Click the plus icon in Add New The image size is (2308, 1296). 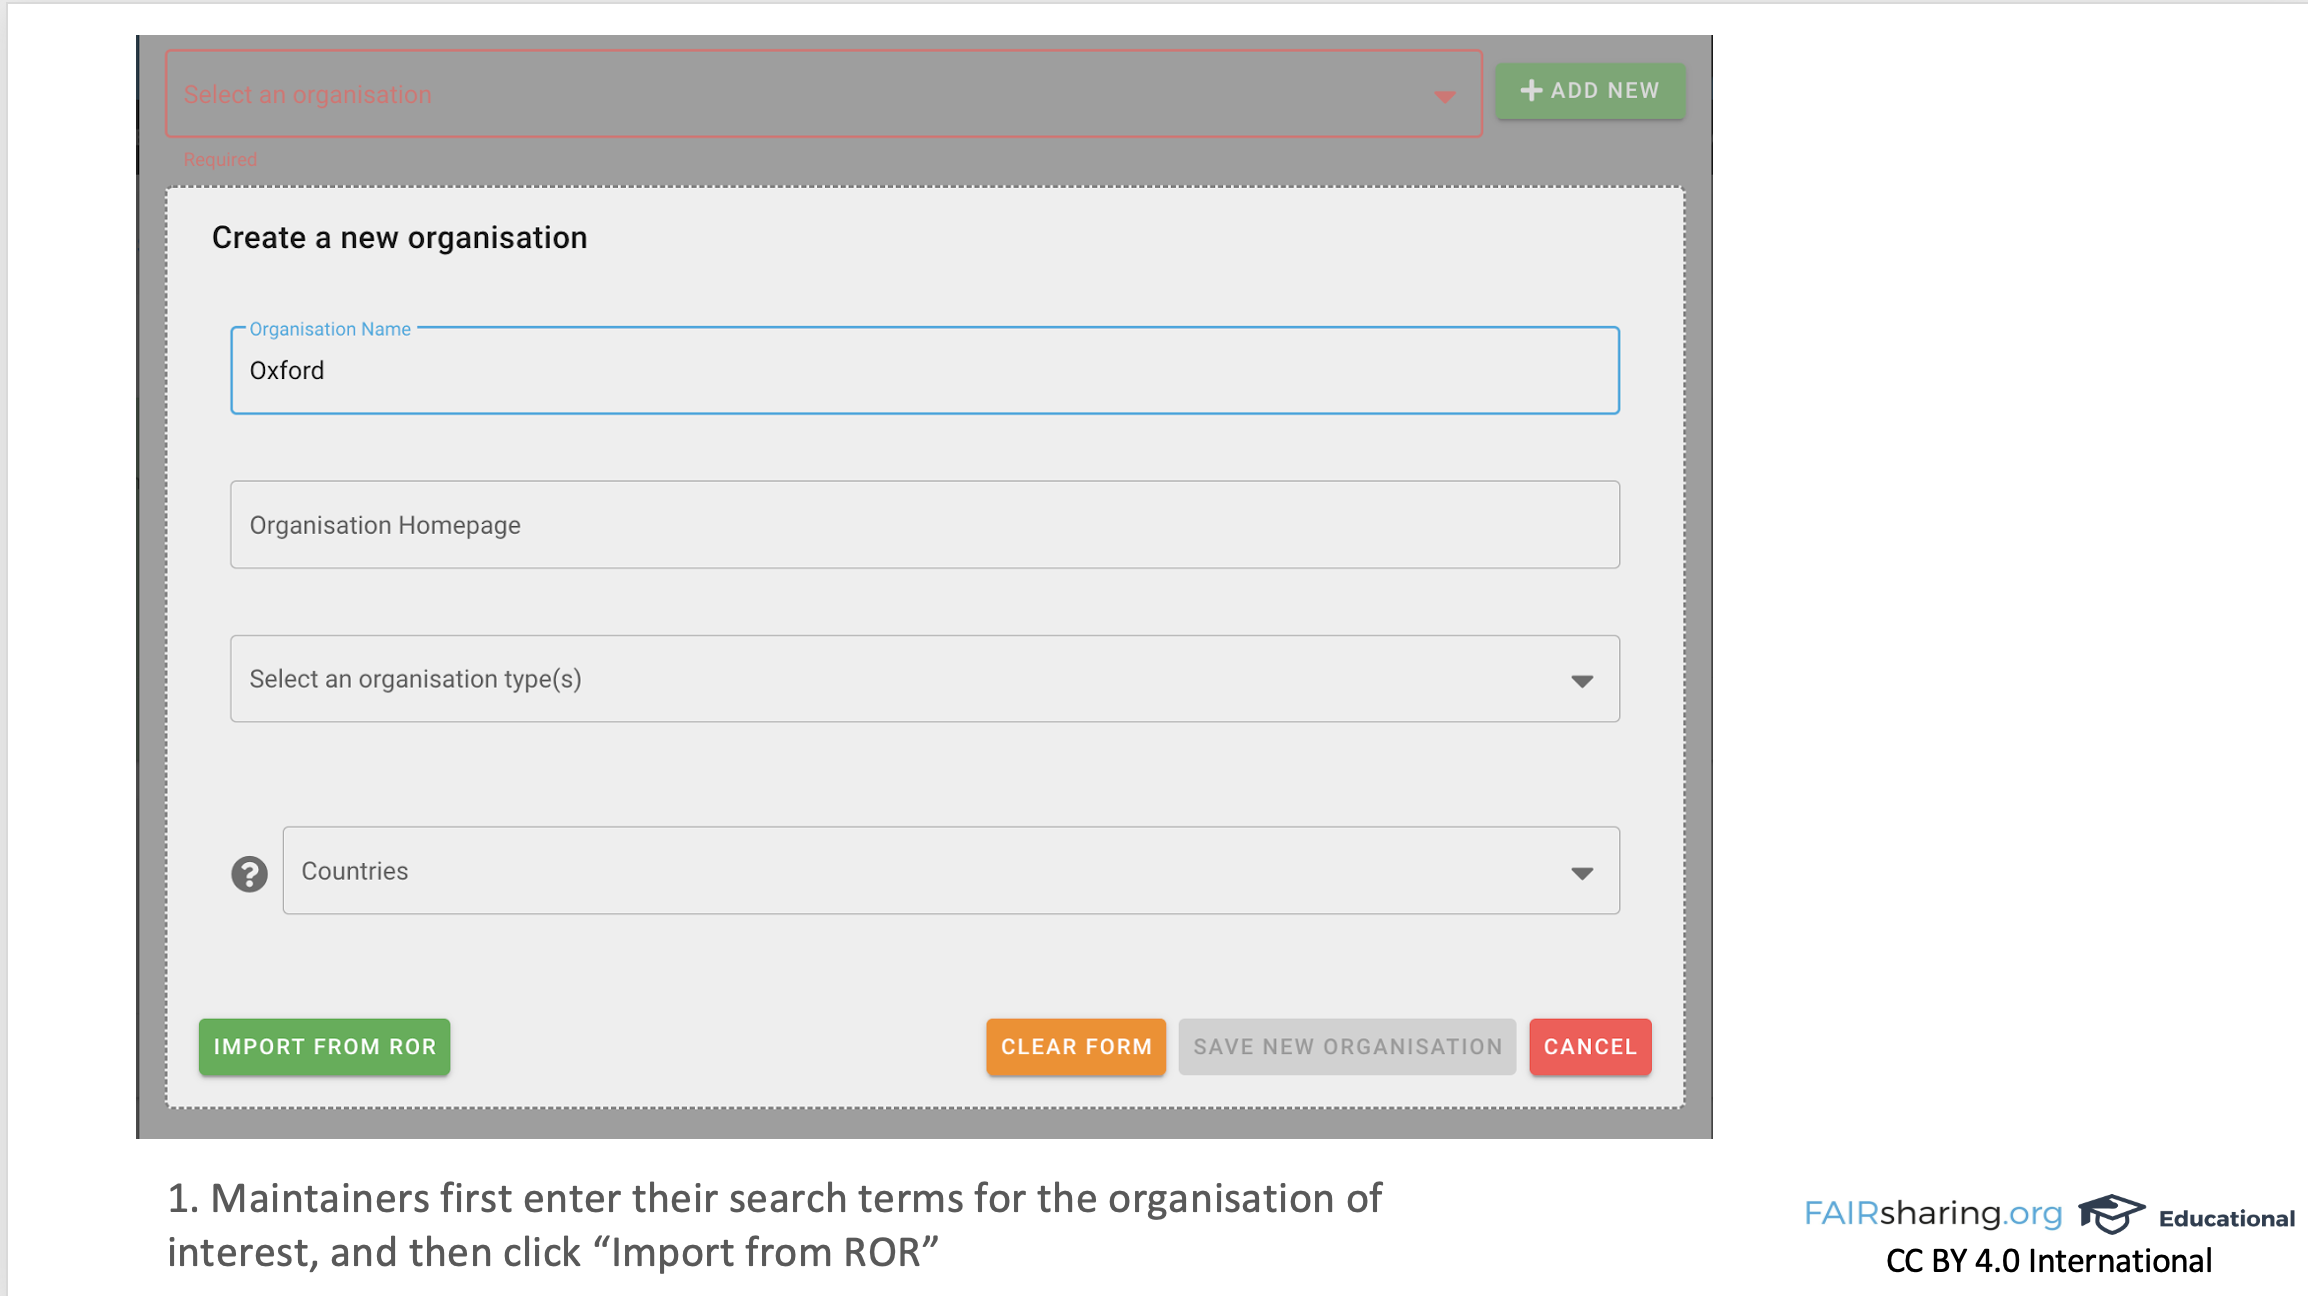click(x=1530, y=91)
